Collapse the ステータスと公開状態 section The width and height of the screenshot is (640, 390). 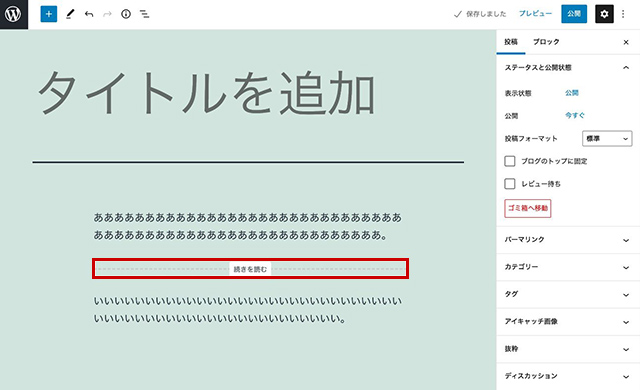tap(568, 67)
